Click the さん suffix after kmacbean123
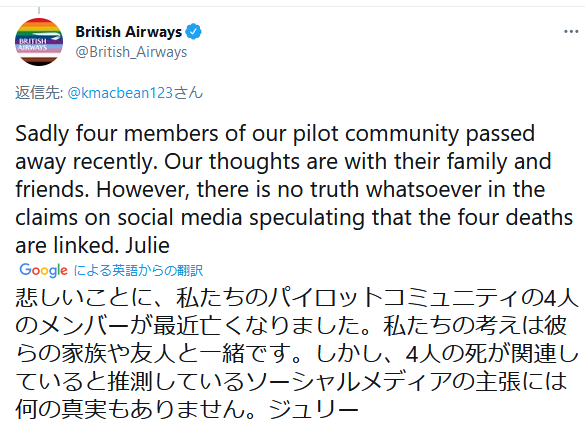 coord(188,92)
